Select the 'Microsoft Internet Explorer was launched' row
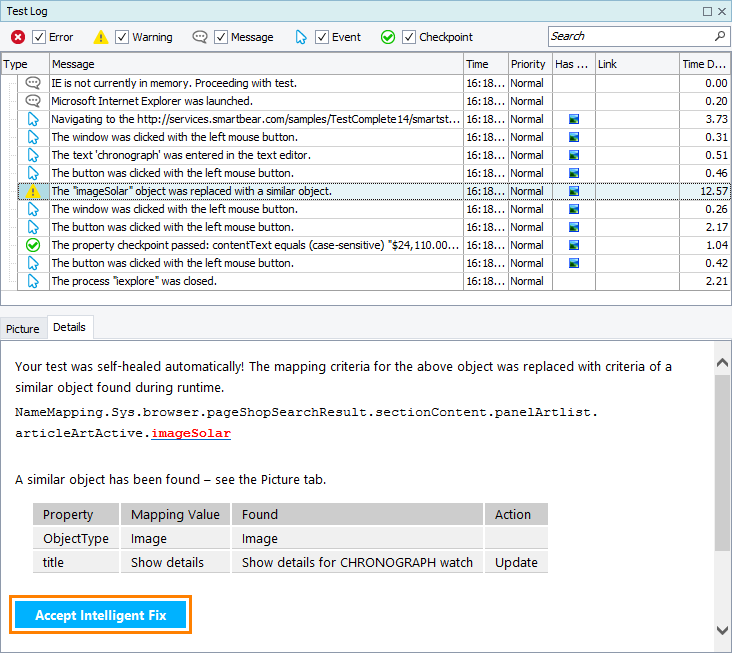 (152, 101)
